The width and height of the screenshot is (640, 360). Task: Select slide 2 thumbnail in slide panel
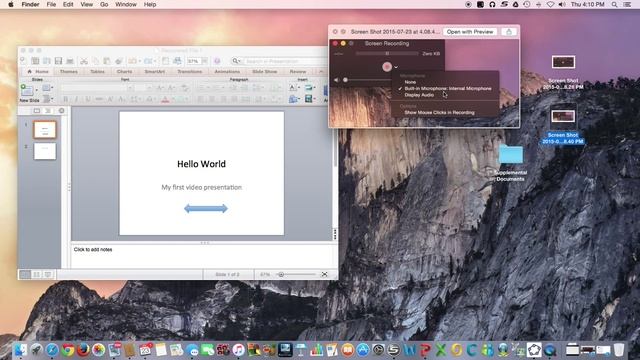45,151
